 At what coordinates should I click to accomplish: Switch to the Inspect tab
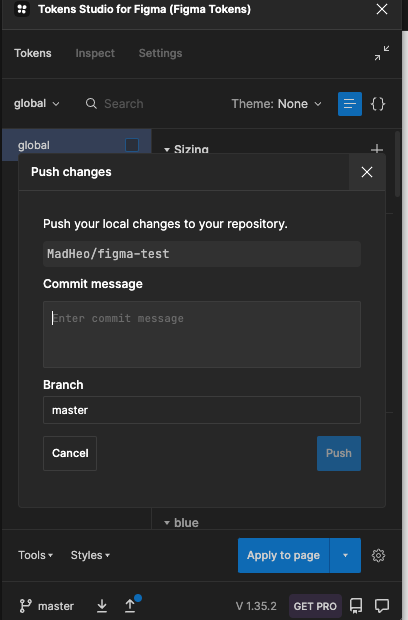[95, 53]
